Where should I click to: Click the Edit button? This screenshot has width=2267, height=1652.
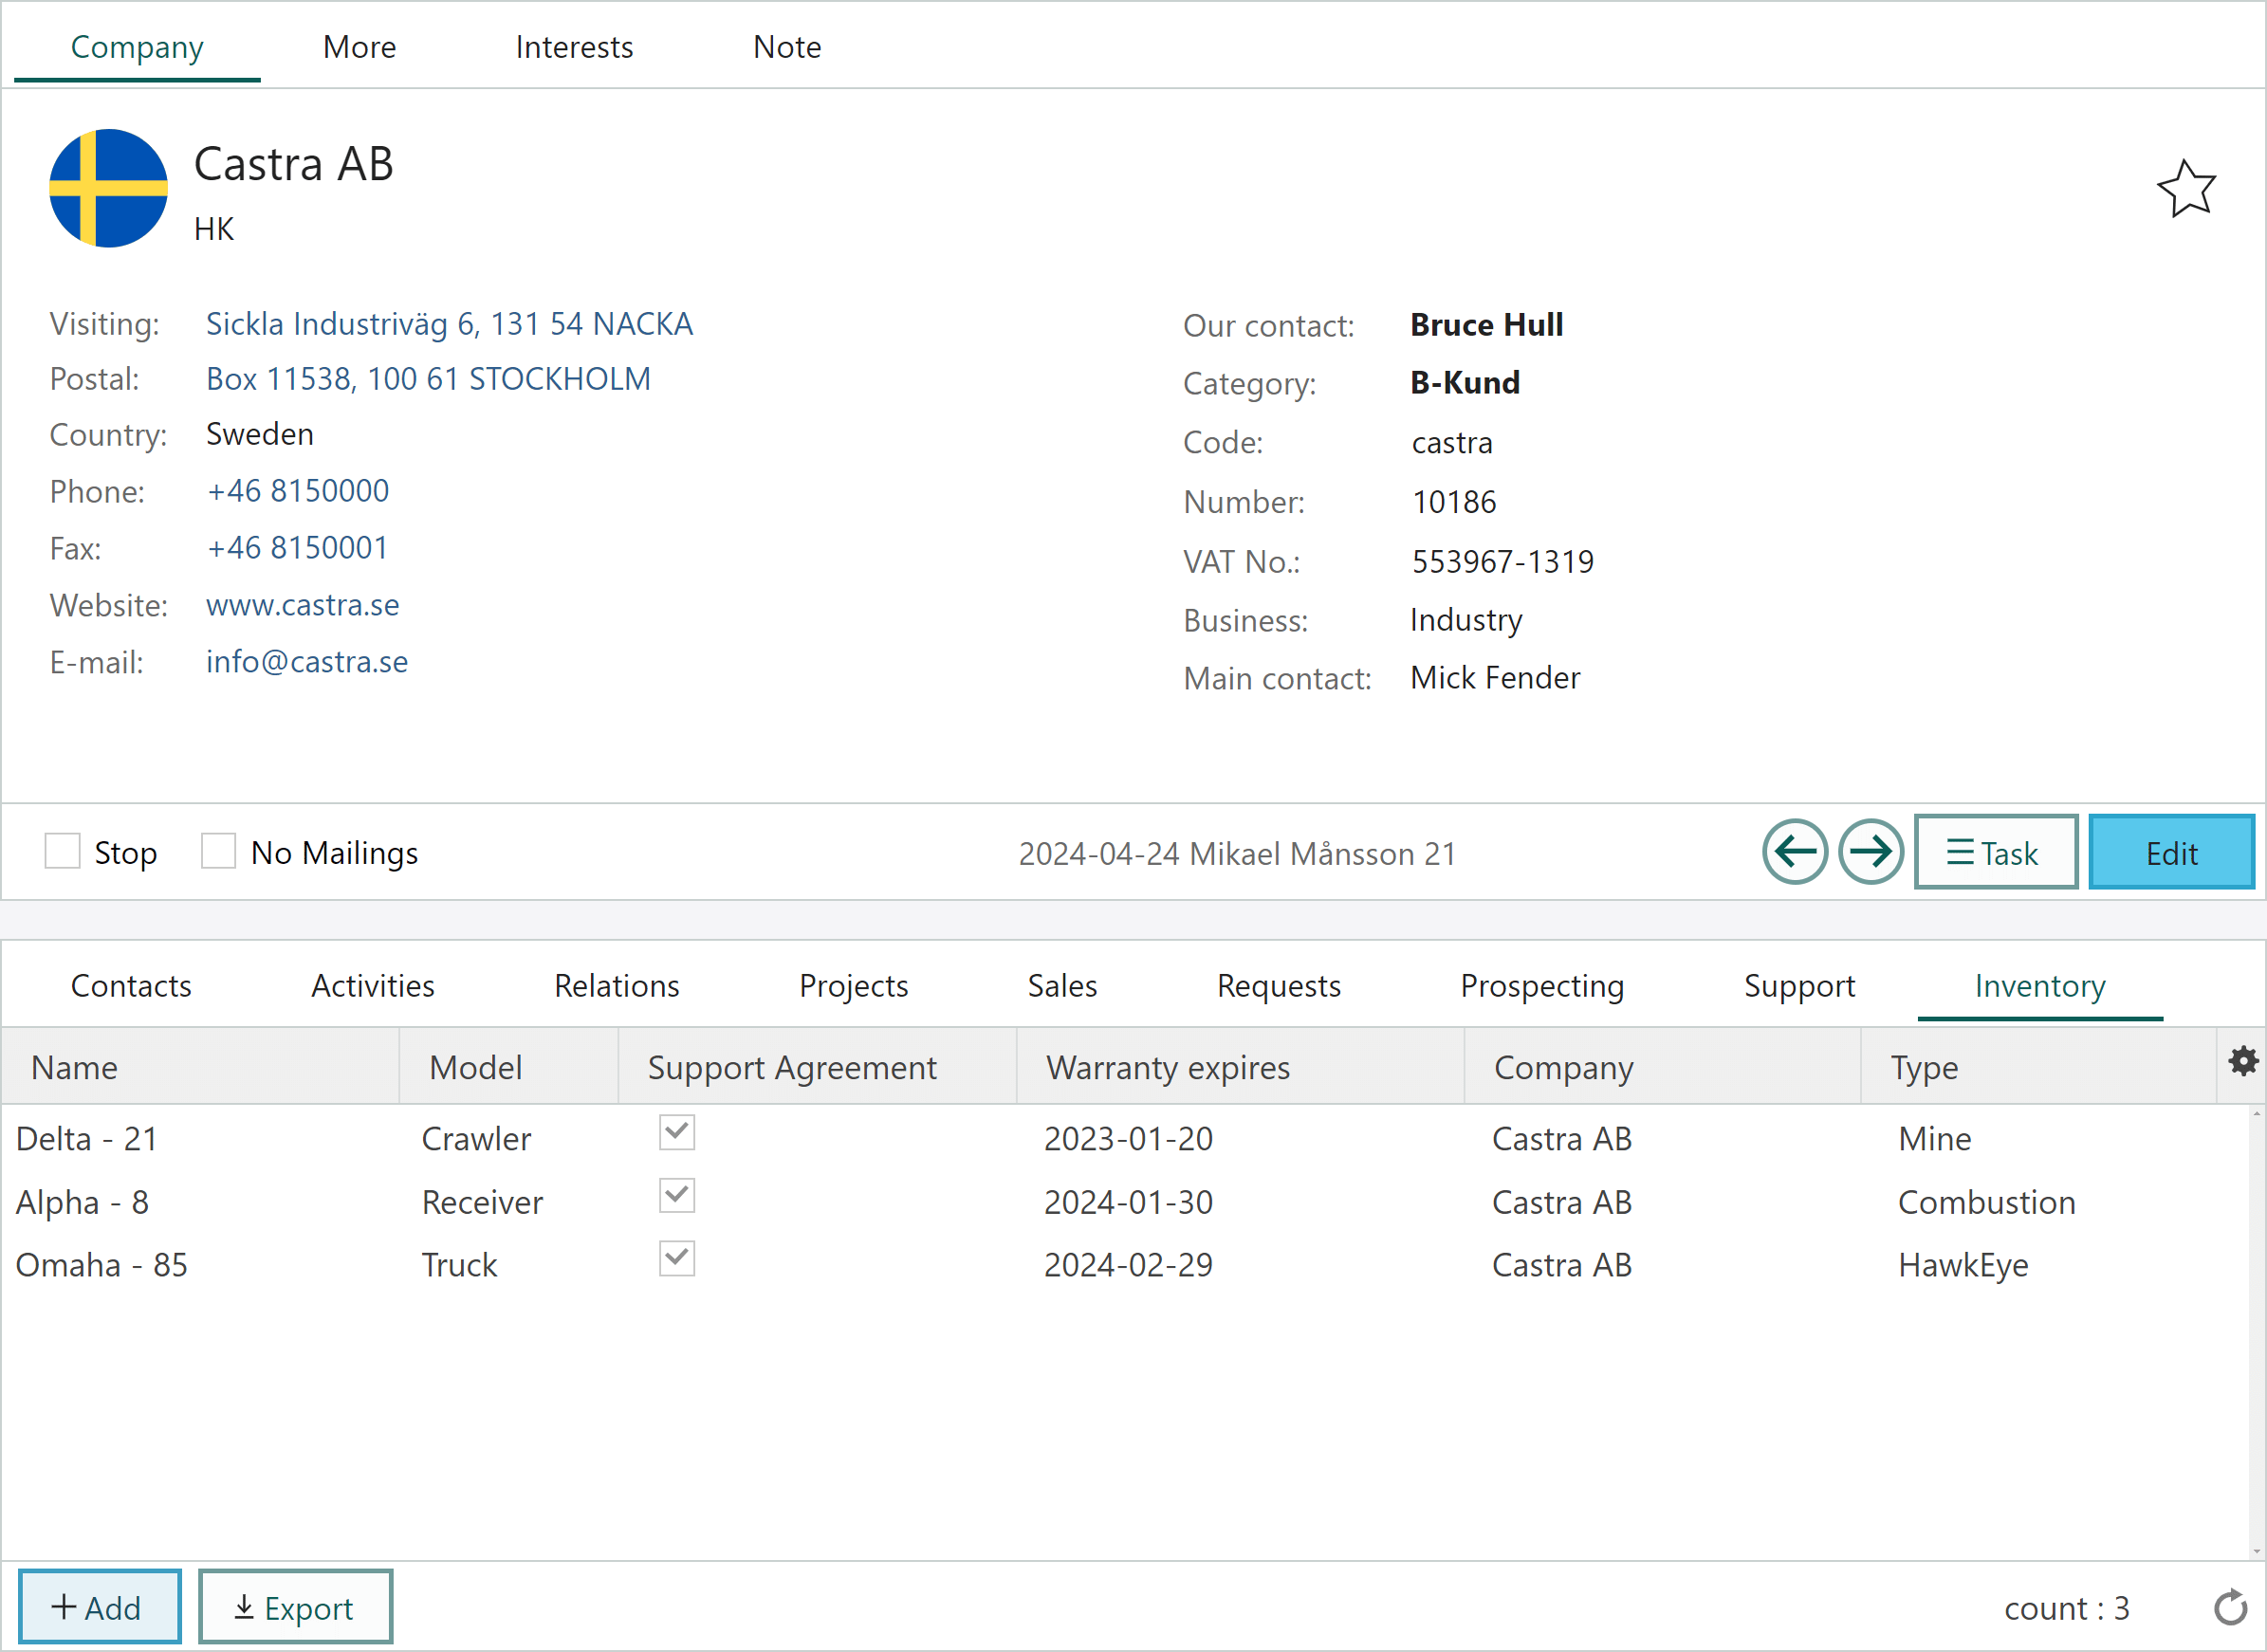pyautogui.click(x=2170, y=855)
